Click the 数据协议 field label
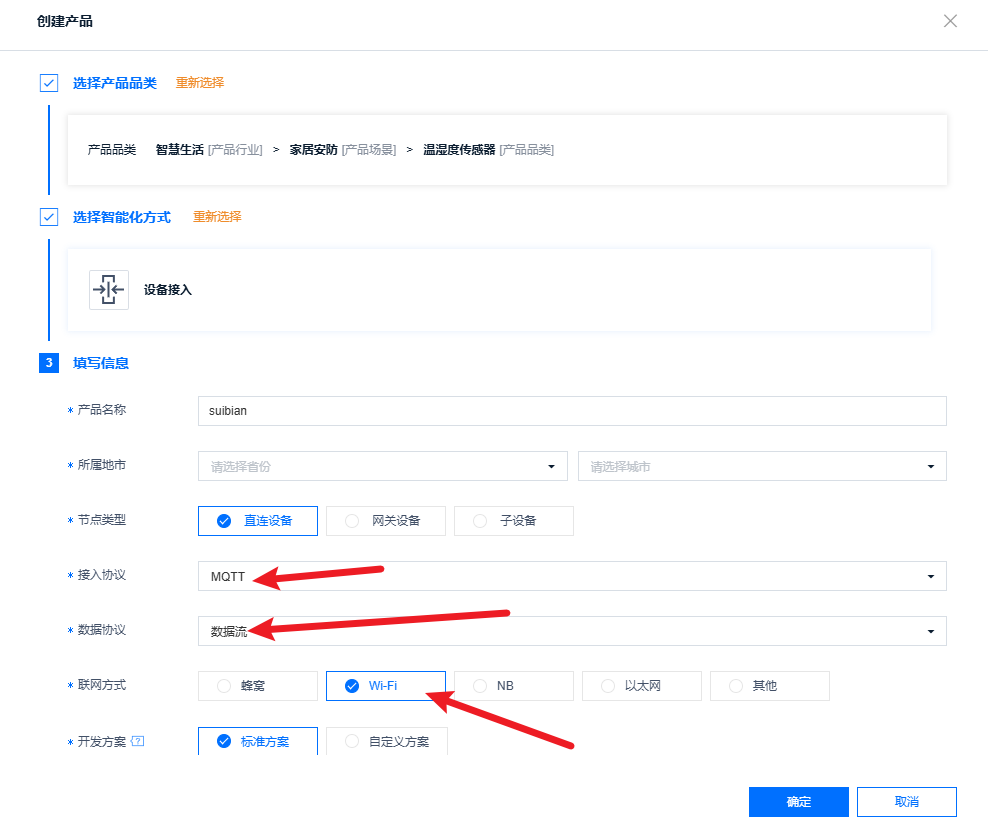Image resolution: width=988 pixels, height=829 pixels. (x=101, y=630)
